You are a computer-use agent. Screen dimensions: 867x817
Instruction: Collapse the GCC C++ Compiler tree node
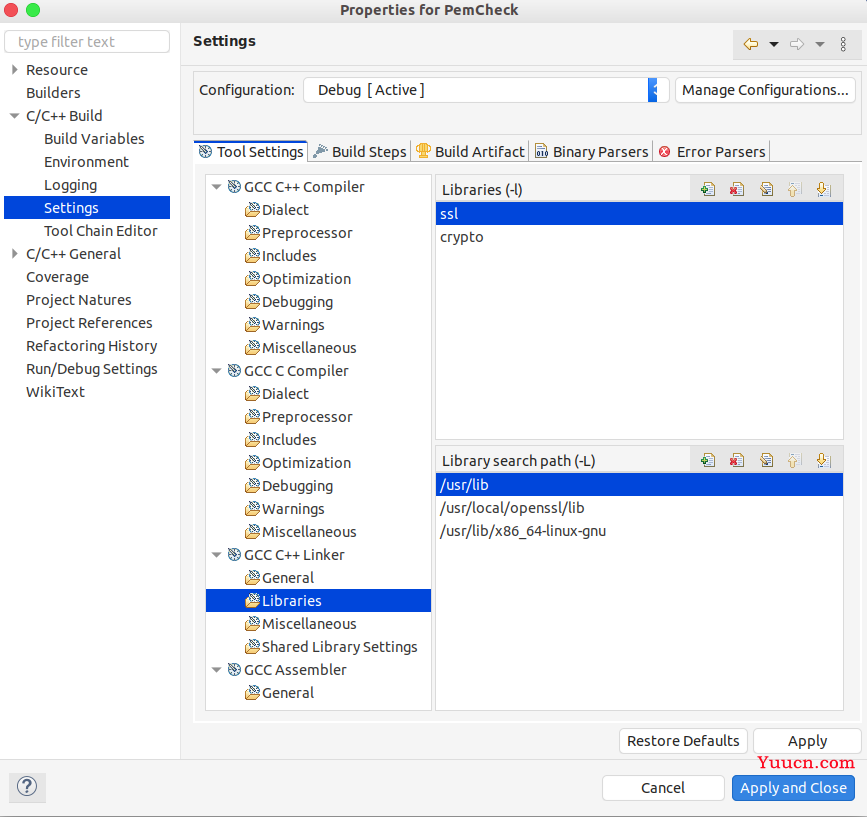(216, 187)
